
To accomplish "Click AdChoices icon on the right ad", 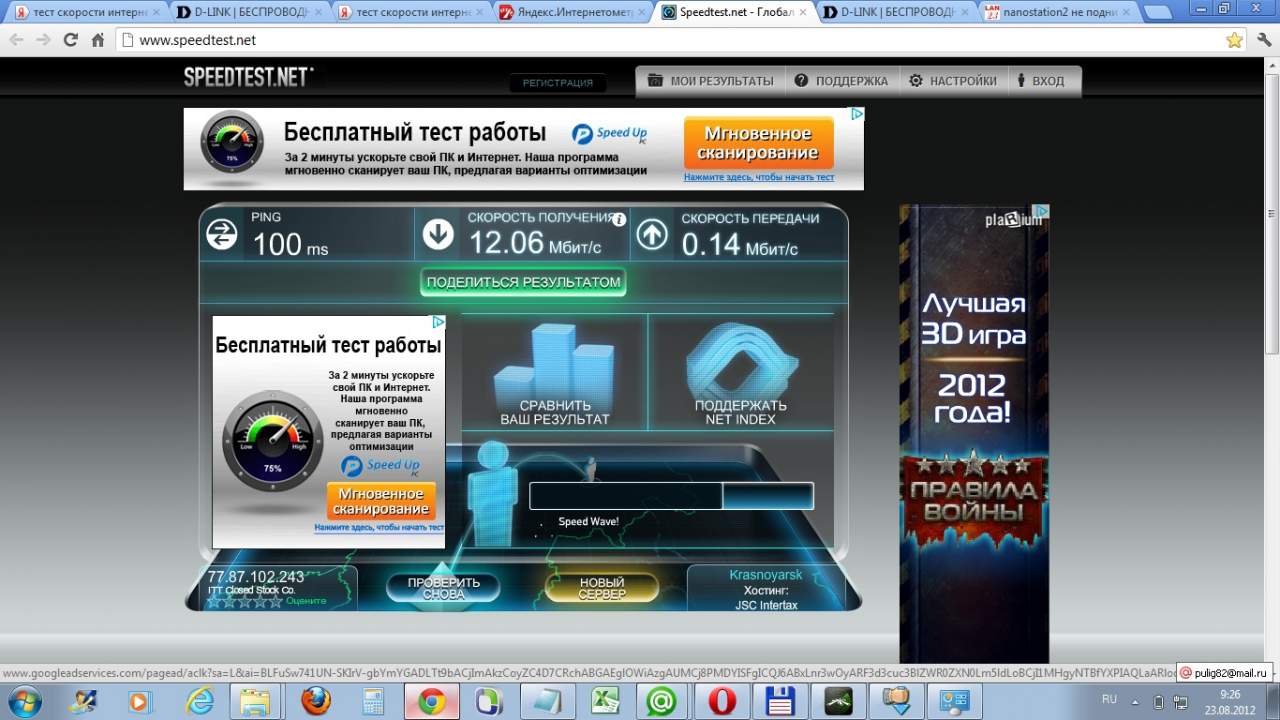I will click(1041, 212).
